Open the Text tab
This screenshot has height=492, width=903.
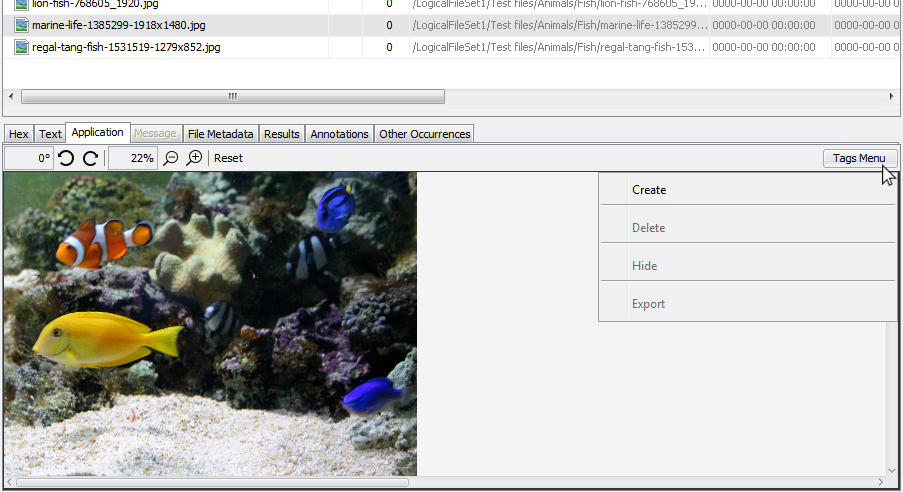[x=50, y=134]
